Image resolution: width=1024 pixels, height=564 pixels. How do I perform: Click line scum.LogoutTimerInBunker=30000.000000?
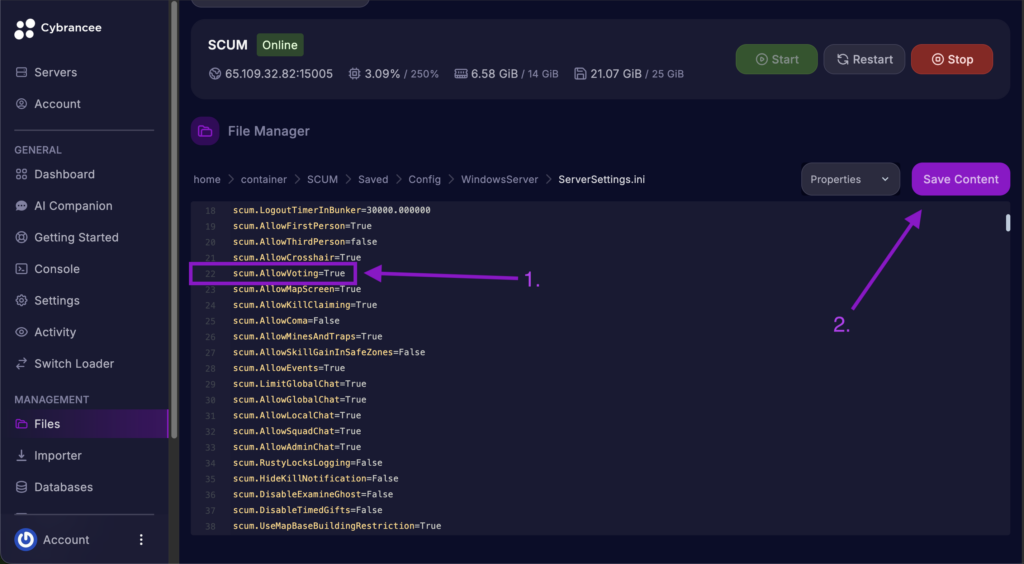coord(332,210)
